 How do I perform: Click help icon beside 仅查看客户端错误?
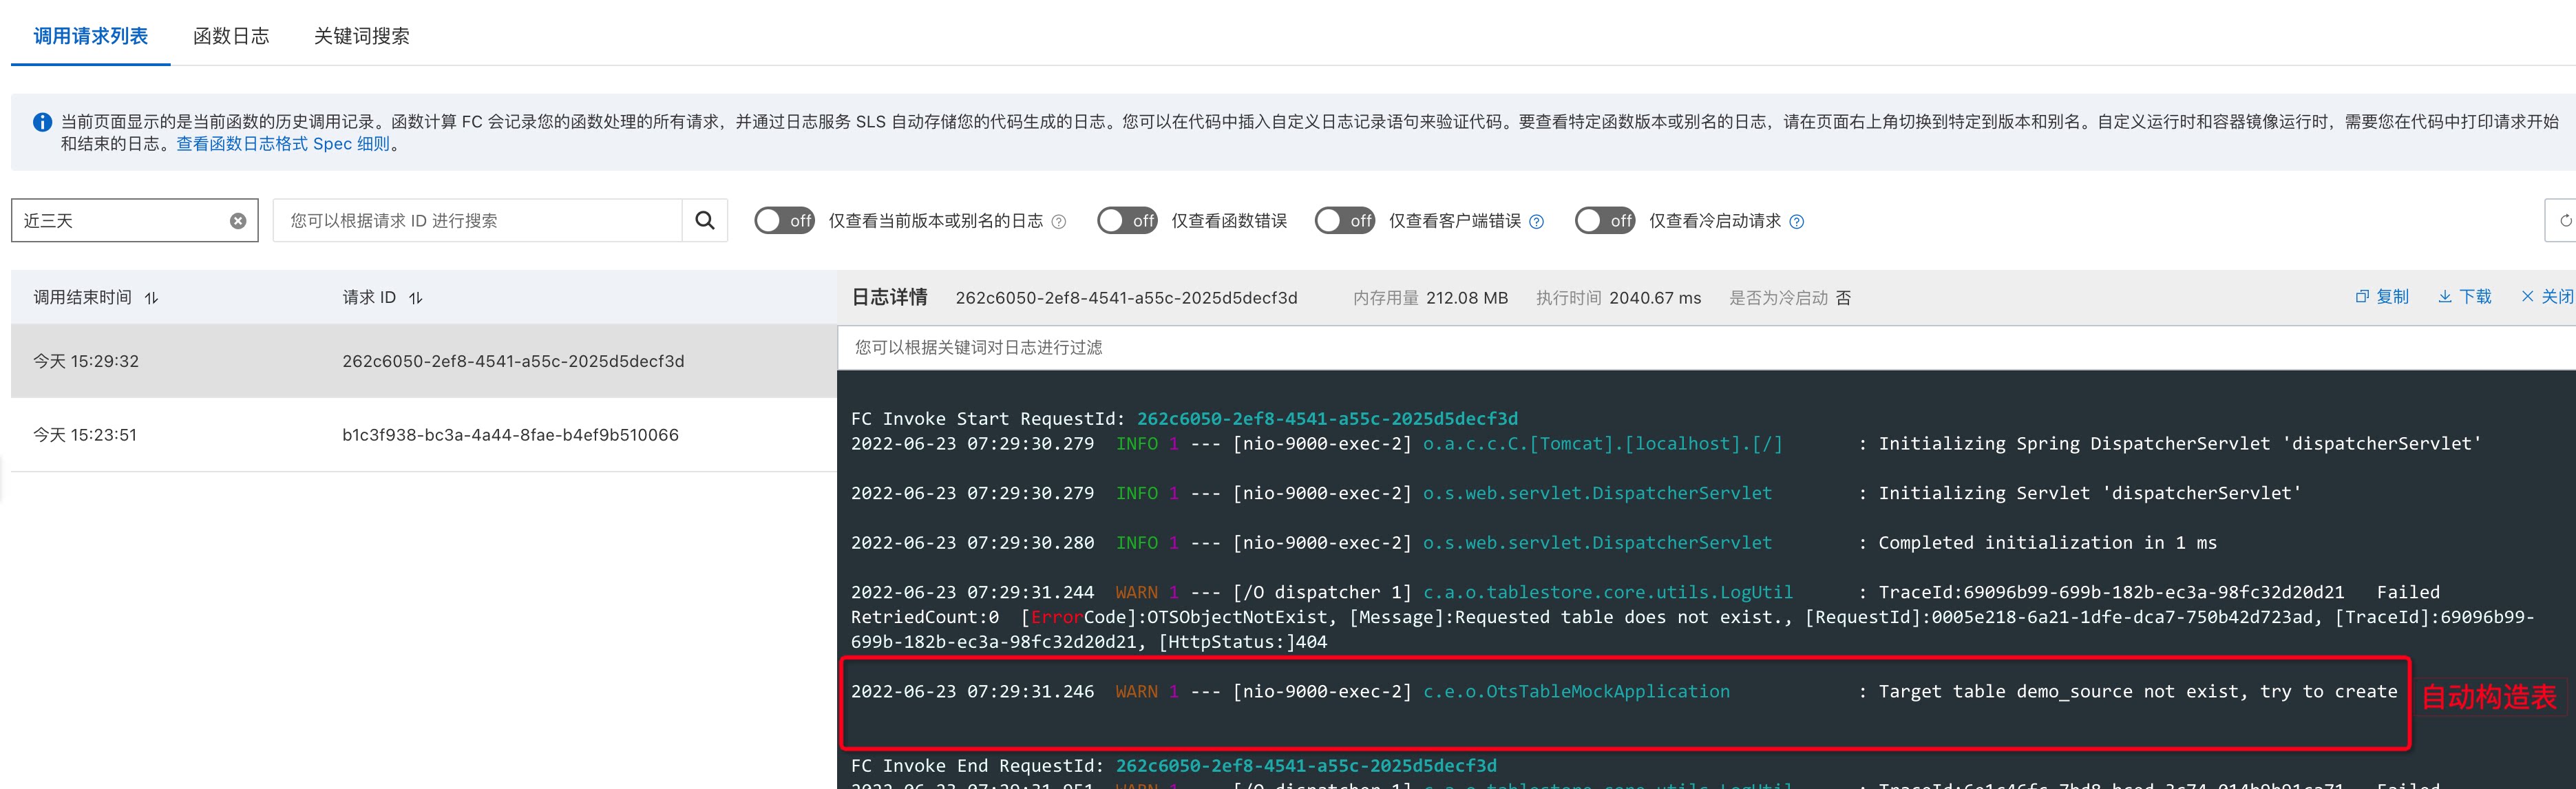(x=1537, y=222)
